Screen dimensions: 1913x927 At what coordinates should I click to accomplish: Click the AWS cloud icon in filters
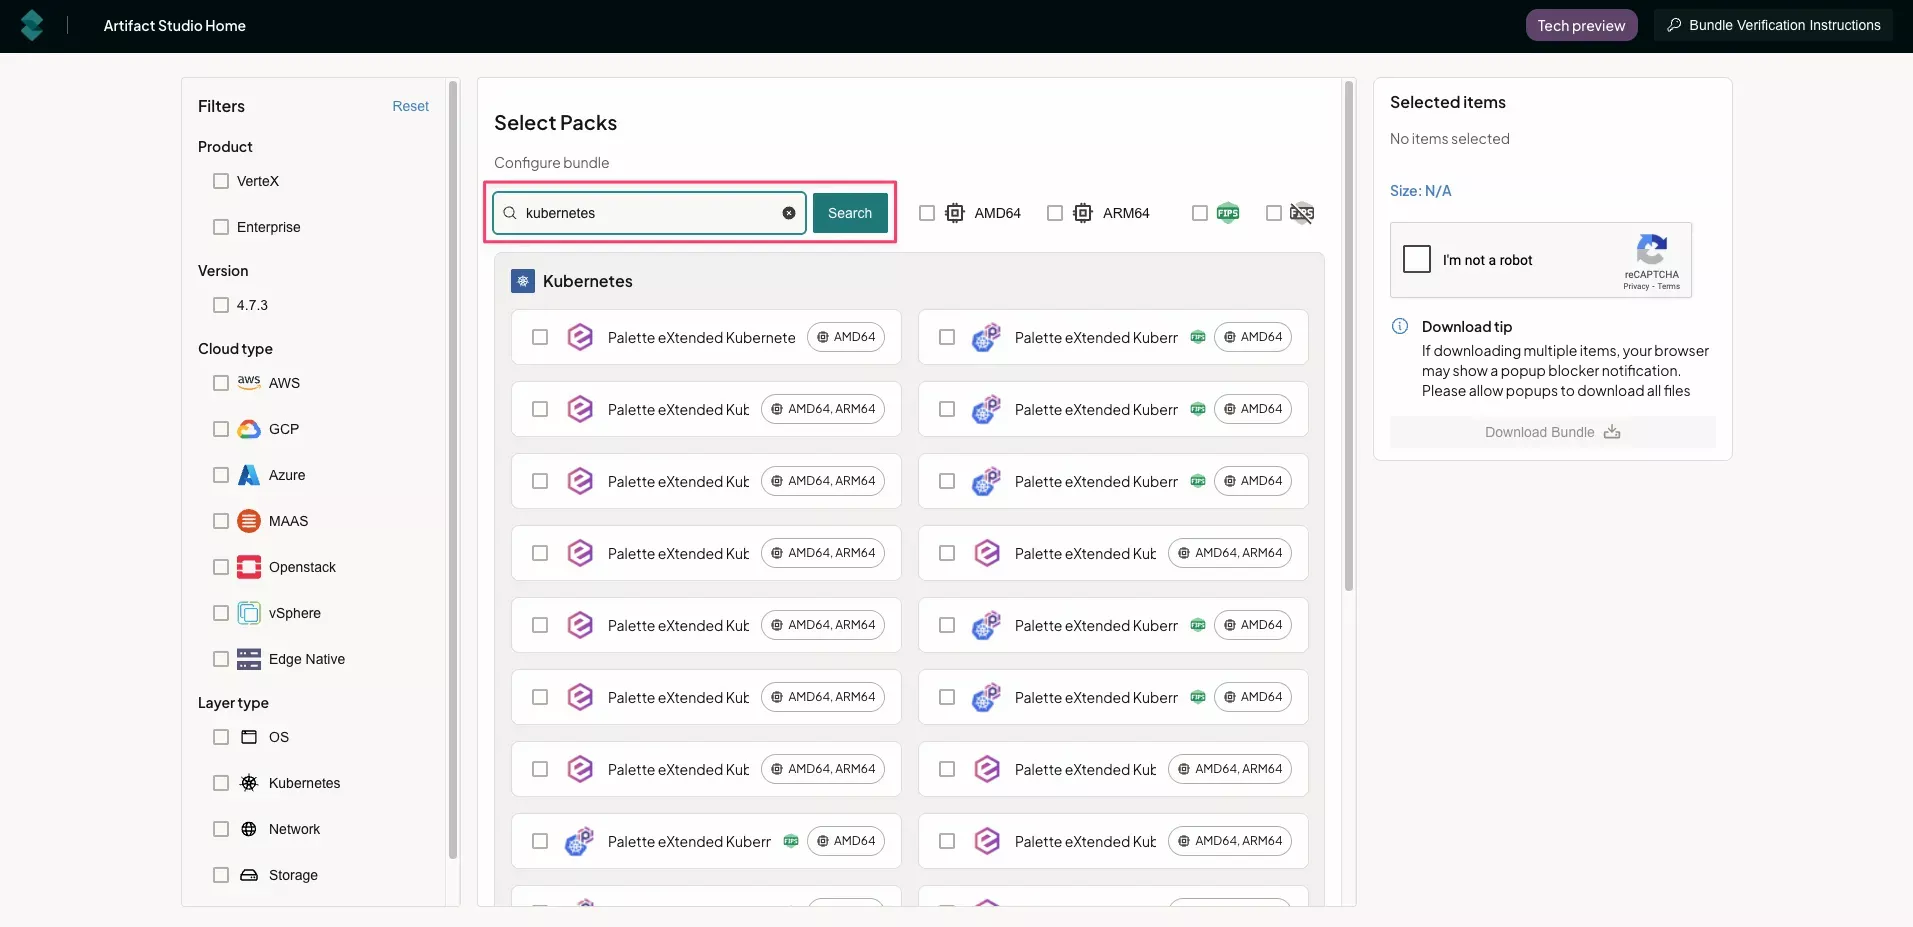tap(249, 383)
